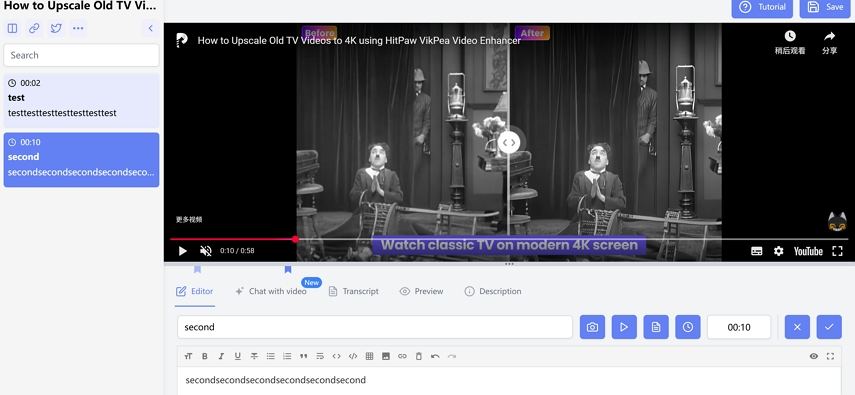
Task: Open the Transcript tab
Action: (x=354, y=291)
